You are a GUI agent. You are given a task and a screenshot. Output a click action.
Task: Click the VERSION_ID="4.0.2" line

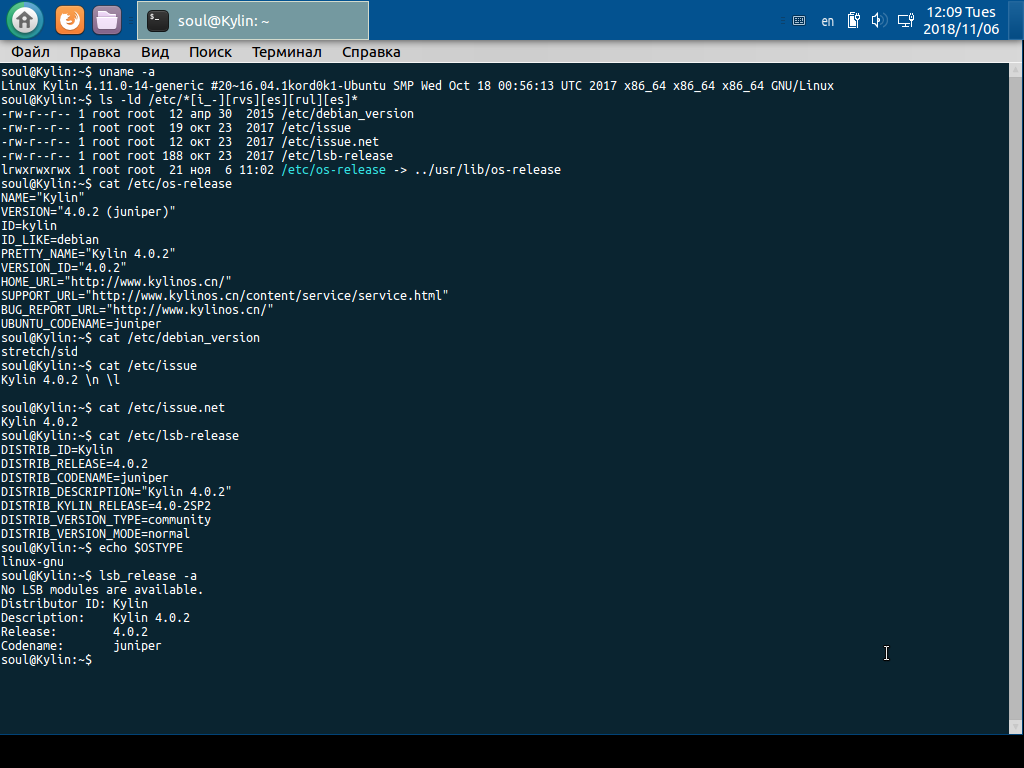pos(63,268)
